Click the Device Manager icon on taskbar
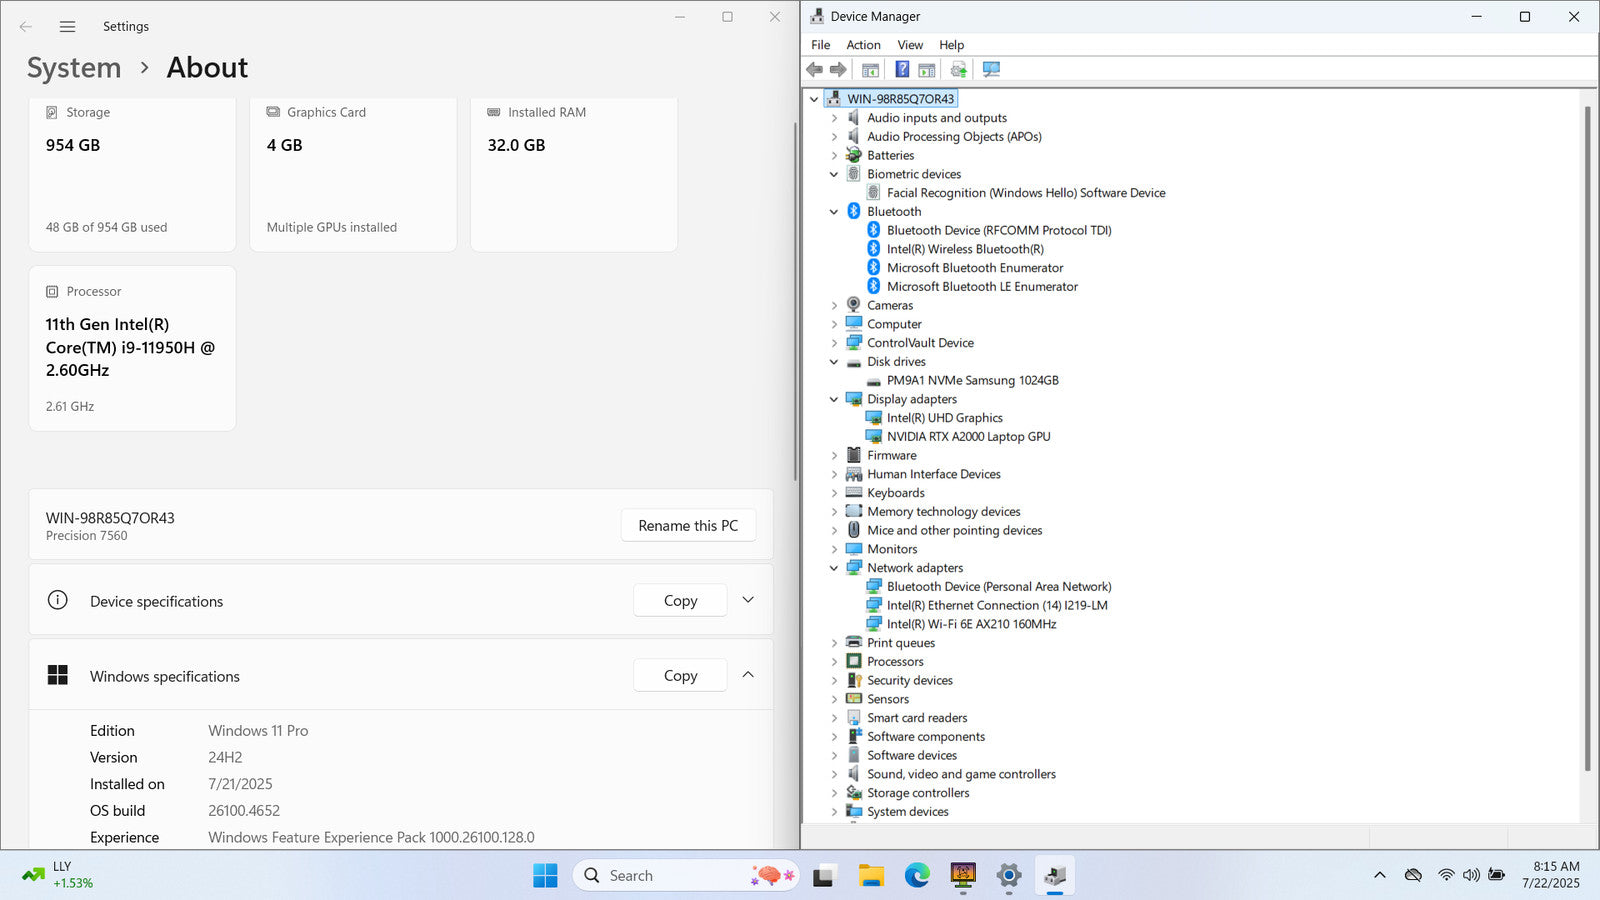The image size is (1600, 900). point(1055,876)
